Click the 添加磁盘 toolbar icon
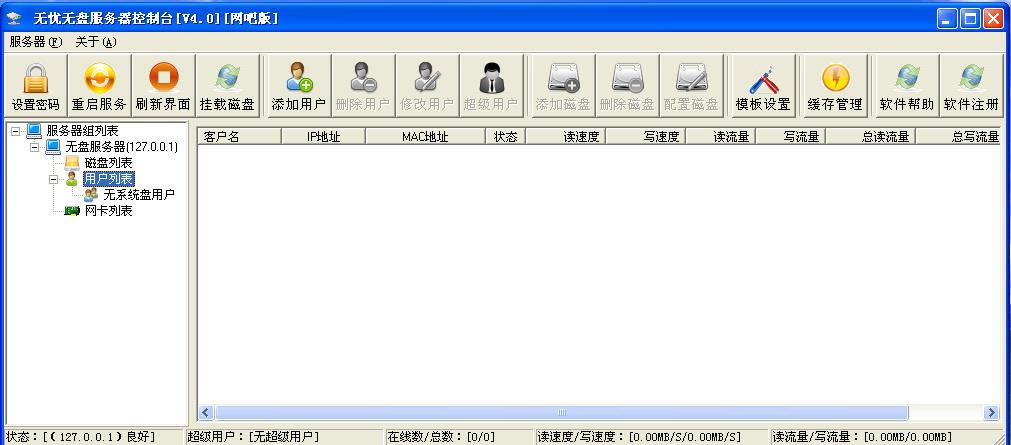 tap(563, 78)
